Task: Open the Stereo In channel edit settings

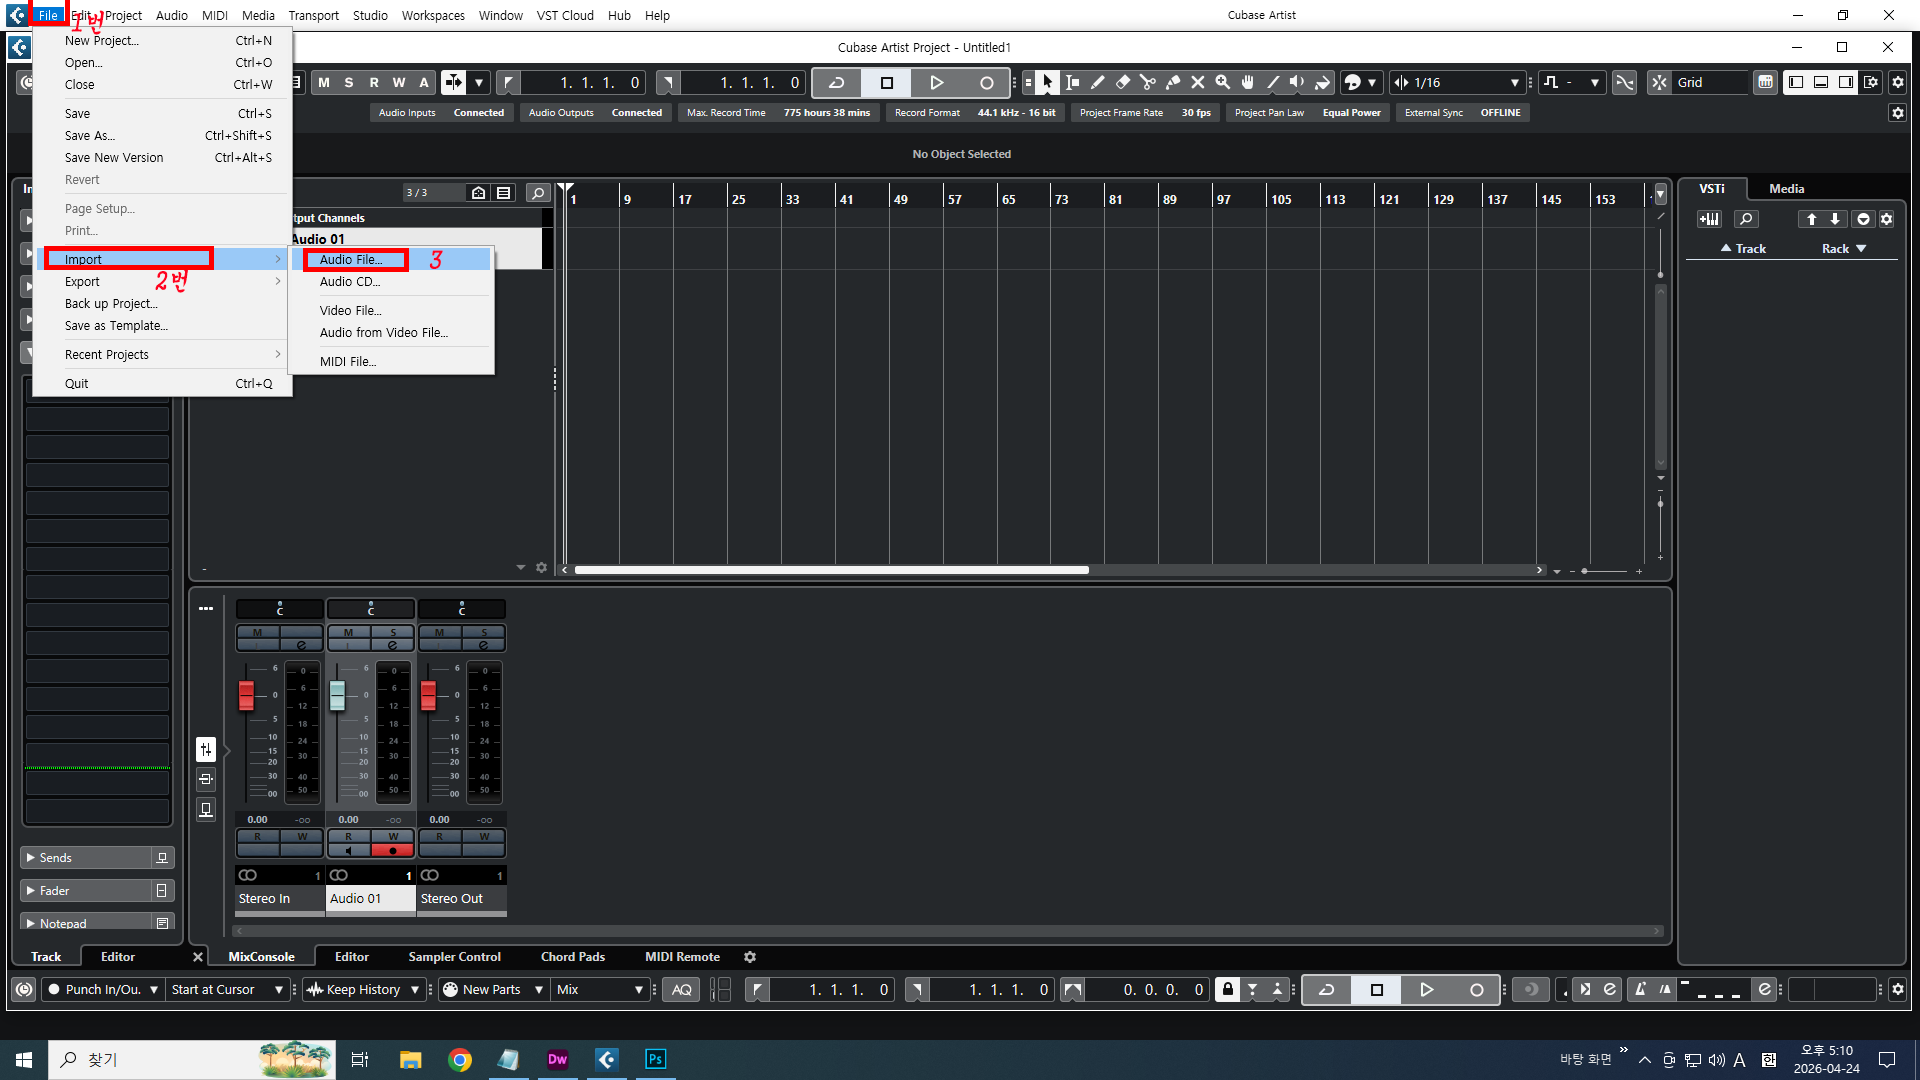Action: click(301, 645)
